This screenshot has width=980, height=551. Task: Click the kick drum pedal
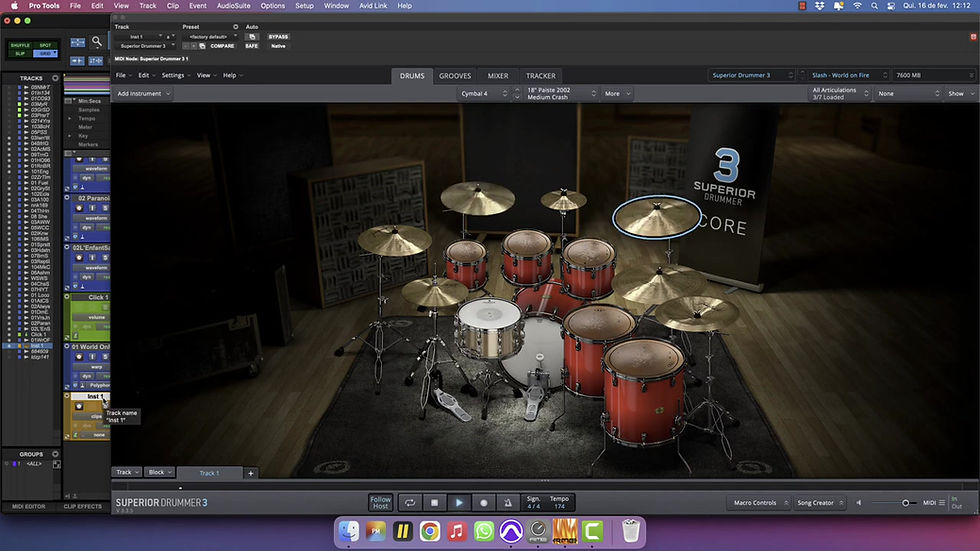[x=535, y=395]
